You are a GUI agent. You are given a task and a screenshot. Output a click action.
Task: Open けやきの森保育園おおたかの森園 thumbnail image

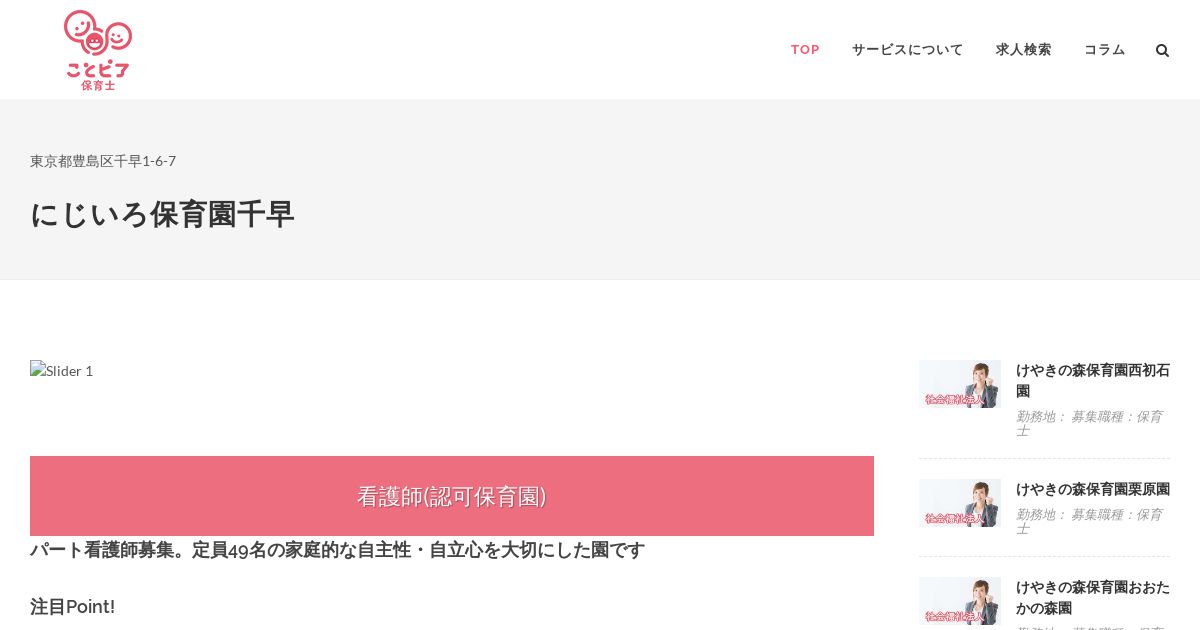tap(960, 600)
